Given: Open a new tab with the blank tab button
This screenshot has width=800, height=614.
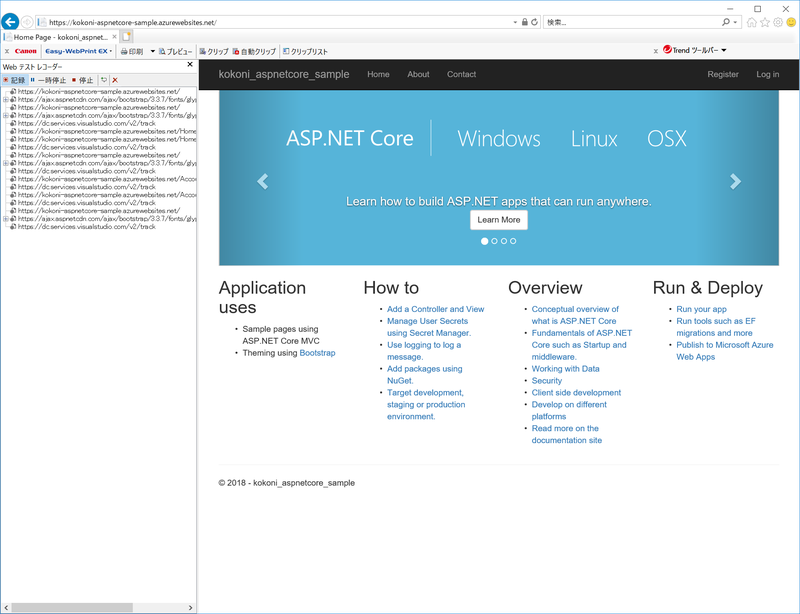Looking at the screenshot, I should (x=127, y=37).
